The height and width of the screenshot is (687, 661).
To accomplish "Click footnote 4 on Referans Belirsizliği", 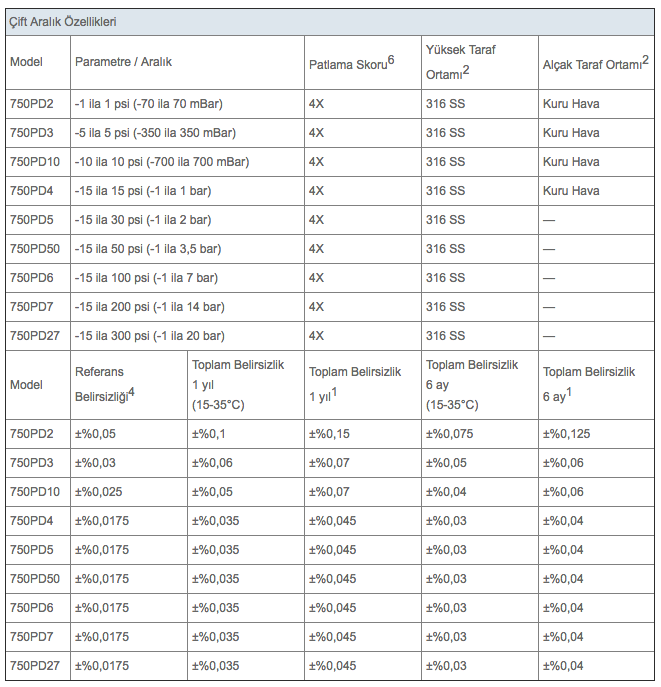I will point(131,392).
